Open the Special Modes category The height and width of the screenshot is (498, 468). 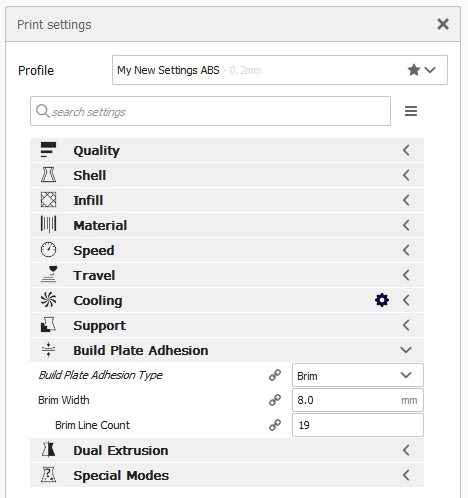click(x=227, y=475)
